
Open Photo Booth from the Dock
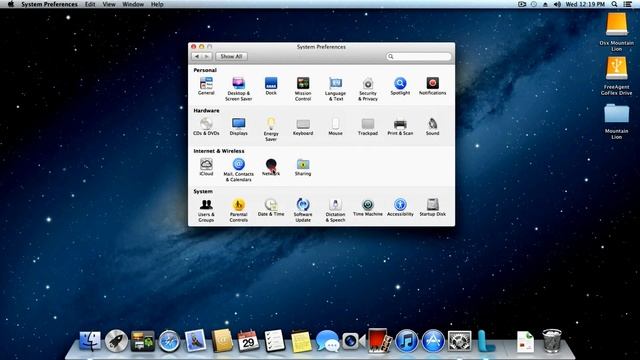coord(379,340)
